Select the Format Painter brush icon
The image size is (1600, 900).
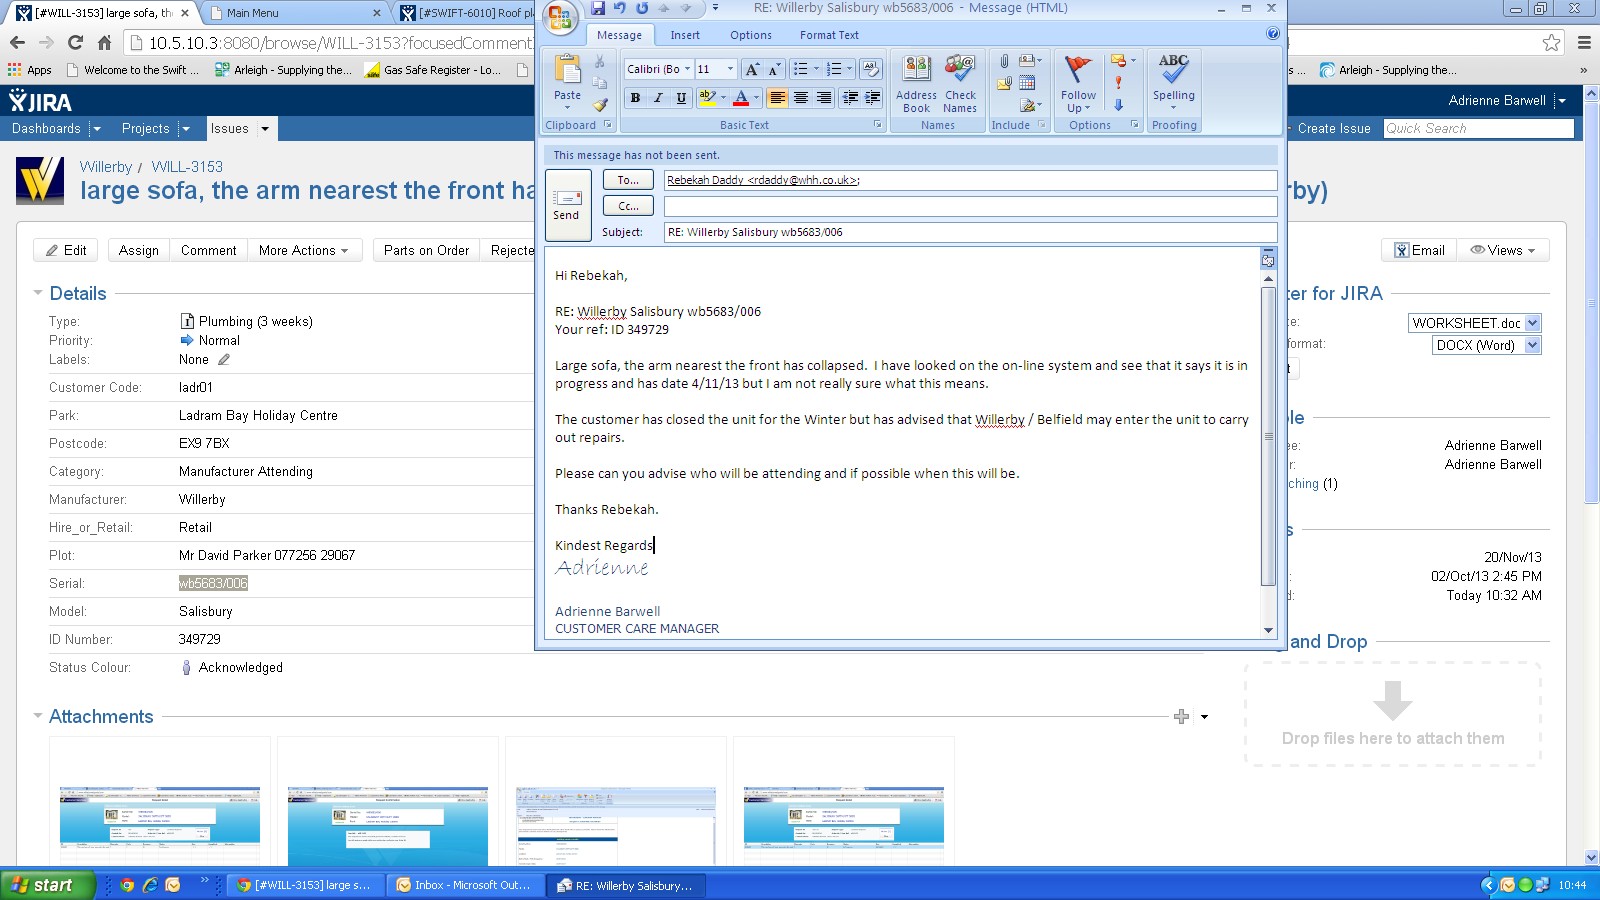[600, 104]
